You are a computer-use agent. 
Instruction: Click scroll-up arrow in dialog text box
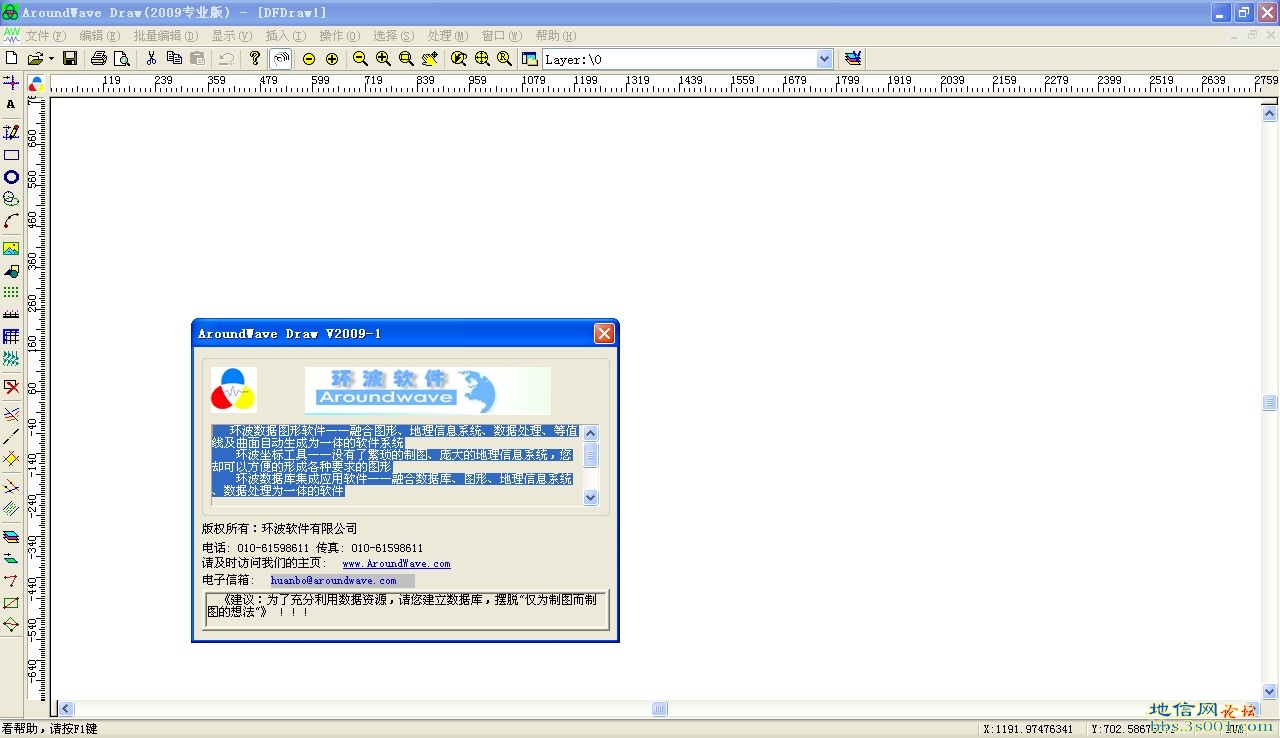(x=590, y=433)
